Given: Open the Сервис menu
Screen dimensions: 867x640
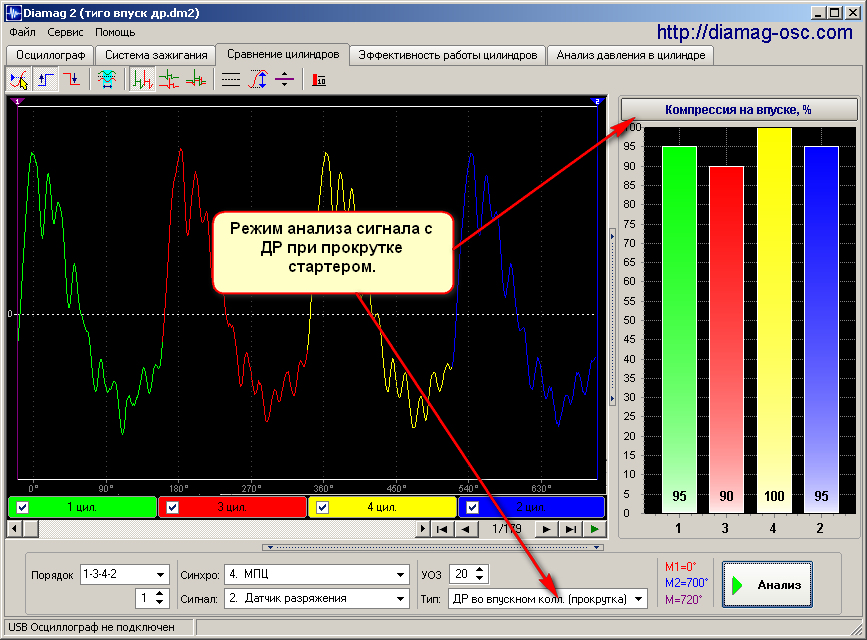Looking at the screenshot, I should click(x=65, y=32).
